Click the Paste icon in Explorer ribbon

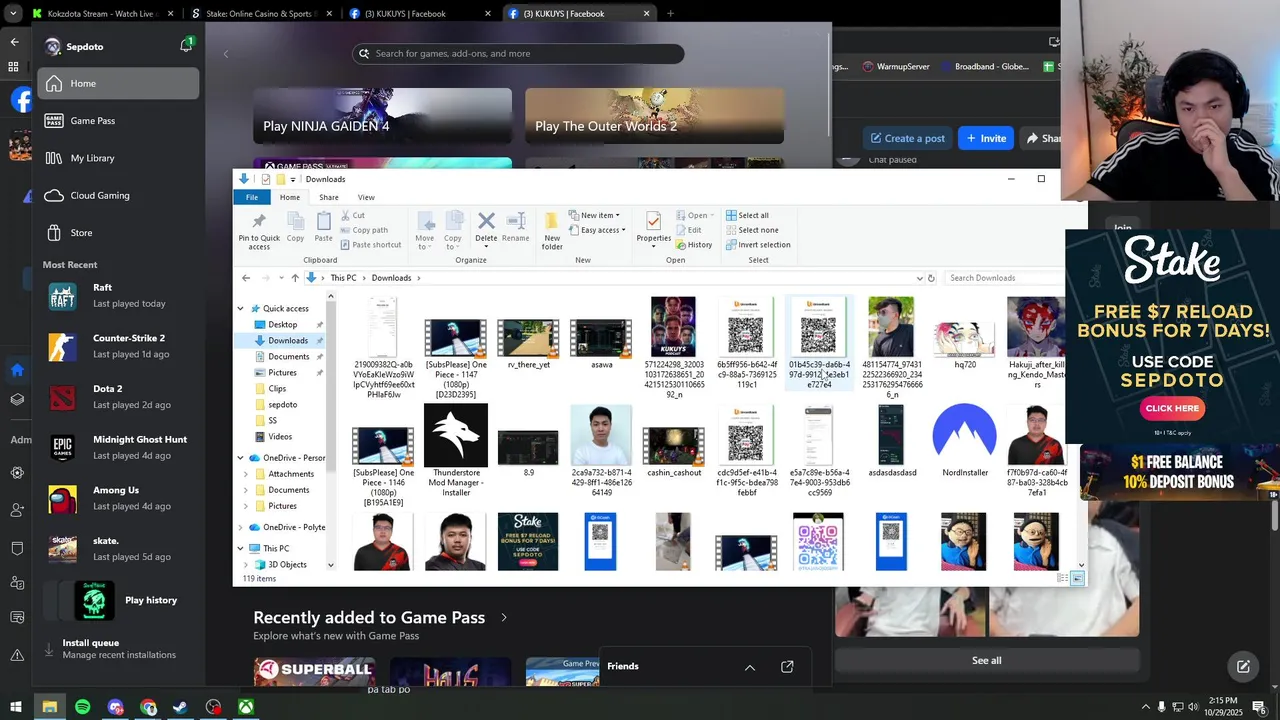323,227
